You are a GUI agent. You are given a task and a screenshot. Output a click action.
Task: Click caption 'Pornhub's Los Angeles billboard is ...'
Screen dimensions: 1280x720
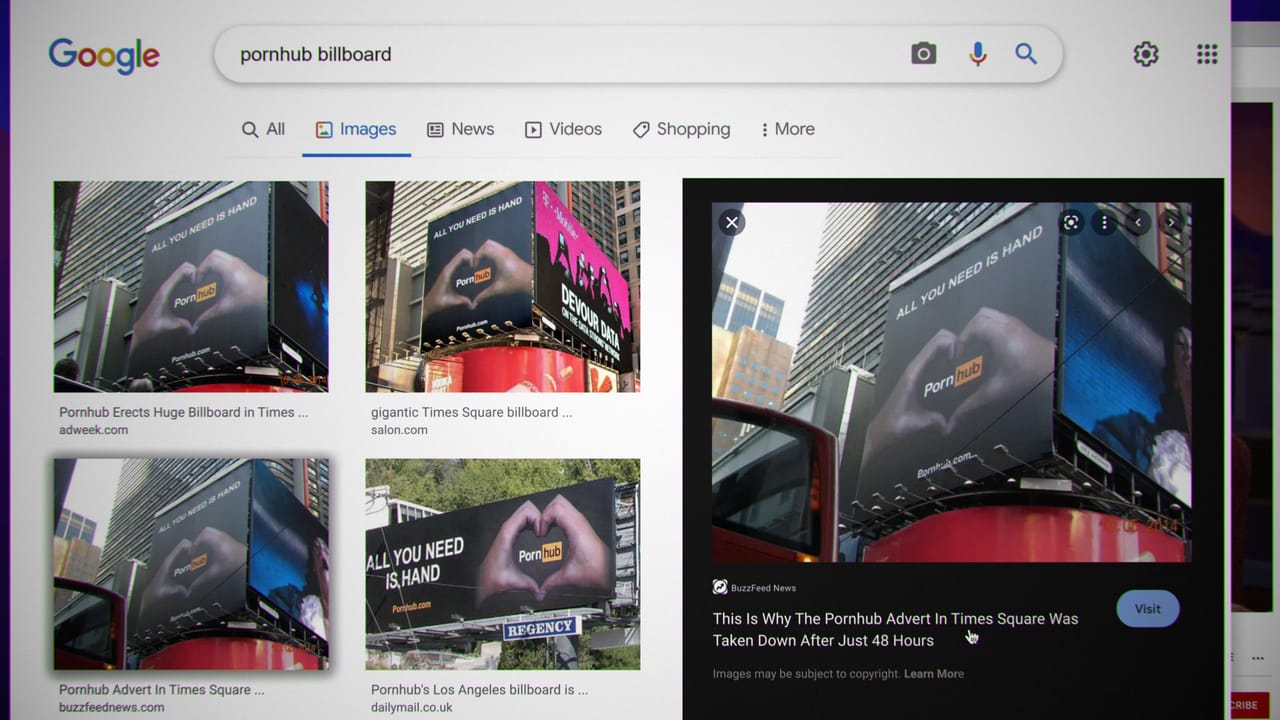(x=480, y=690)
